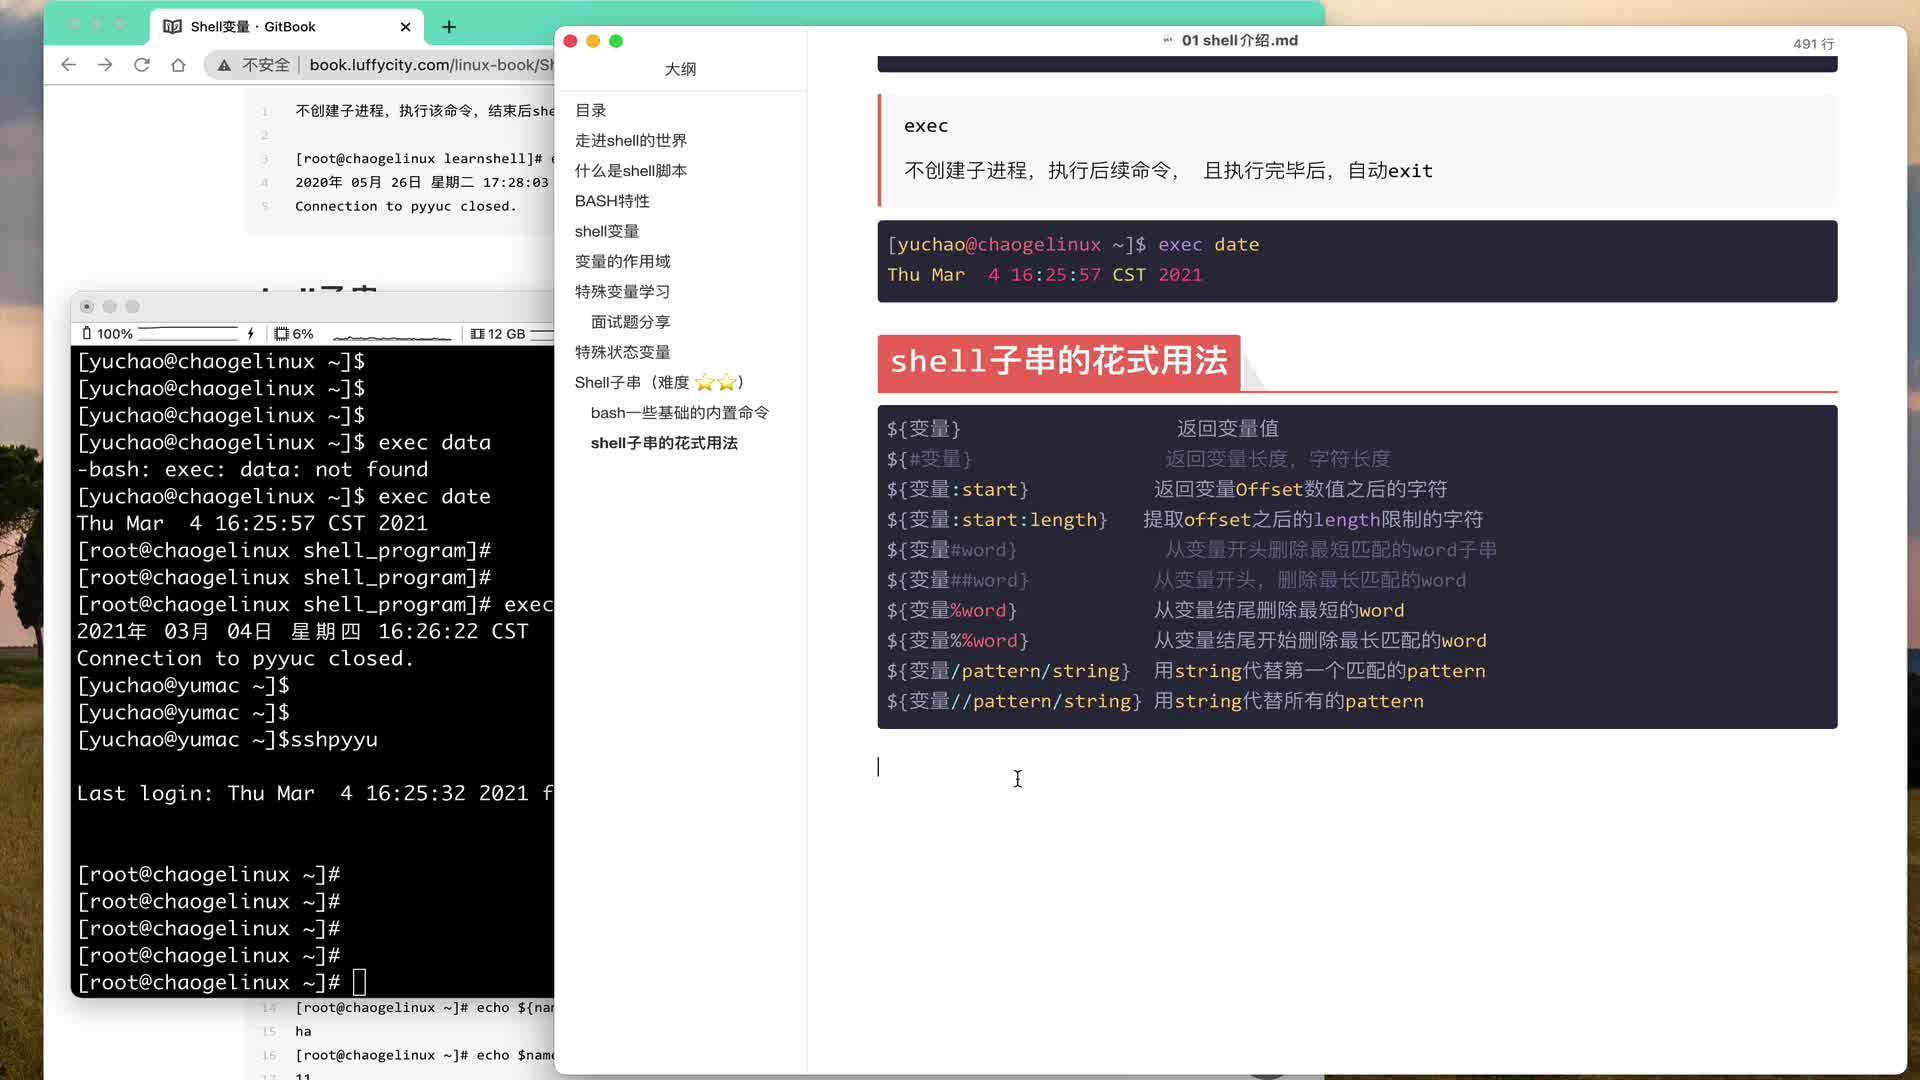The image size is (1920, 1080).
Task: Click 'Connection to pyyuc closed.' in terminal
Action: 245,659
